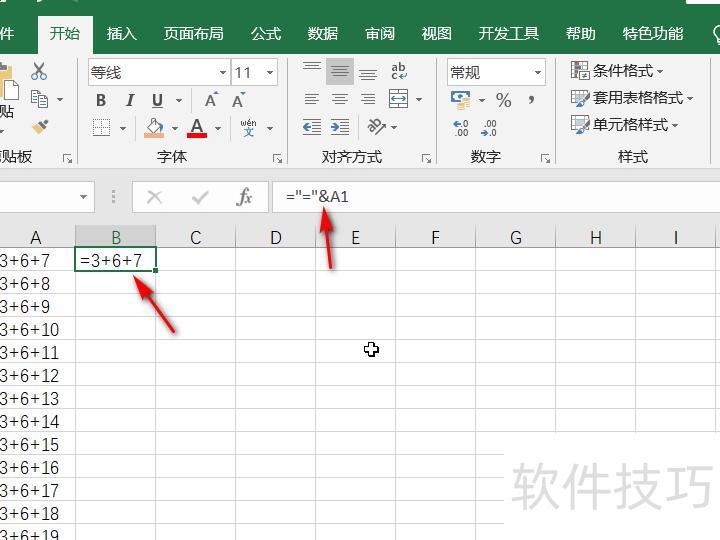720x540 pixels.
Task: Toggle wrap text icon
Action: tap(399, 71)
